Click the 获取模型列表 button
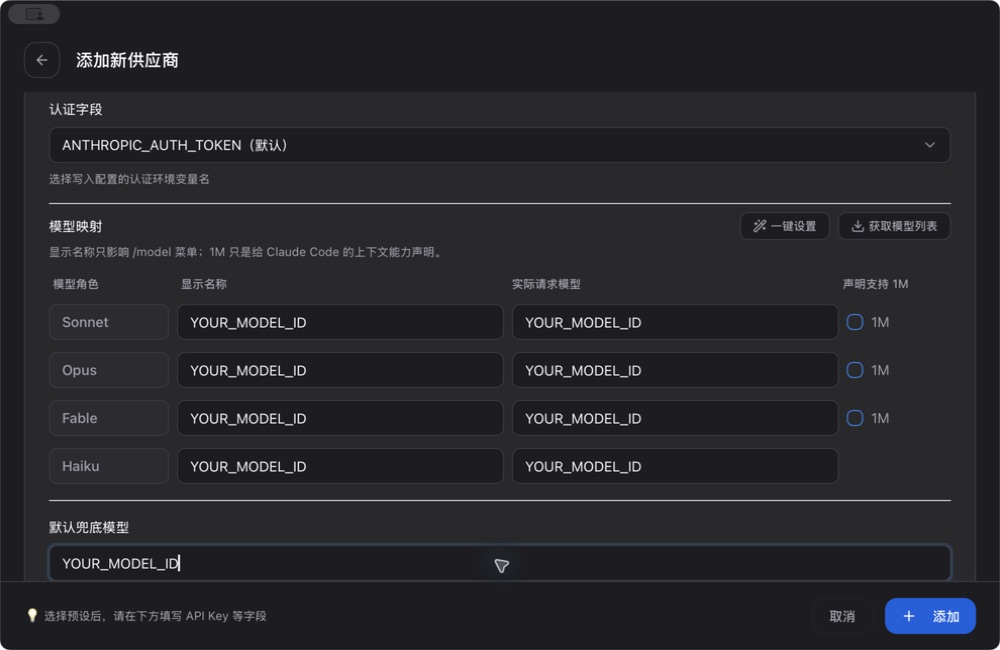 894,226
